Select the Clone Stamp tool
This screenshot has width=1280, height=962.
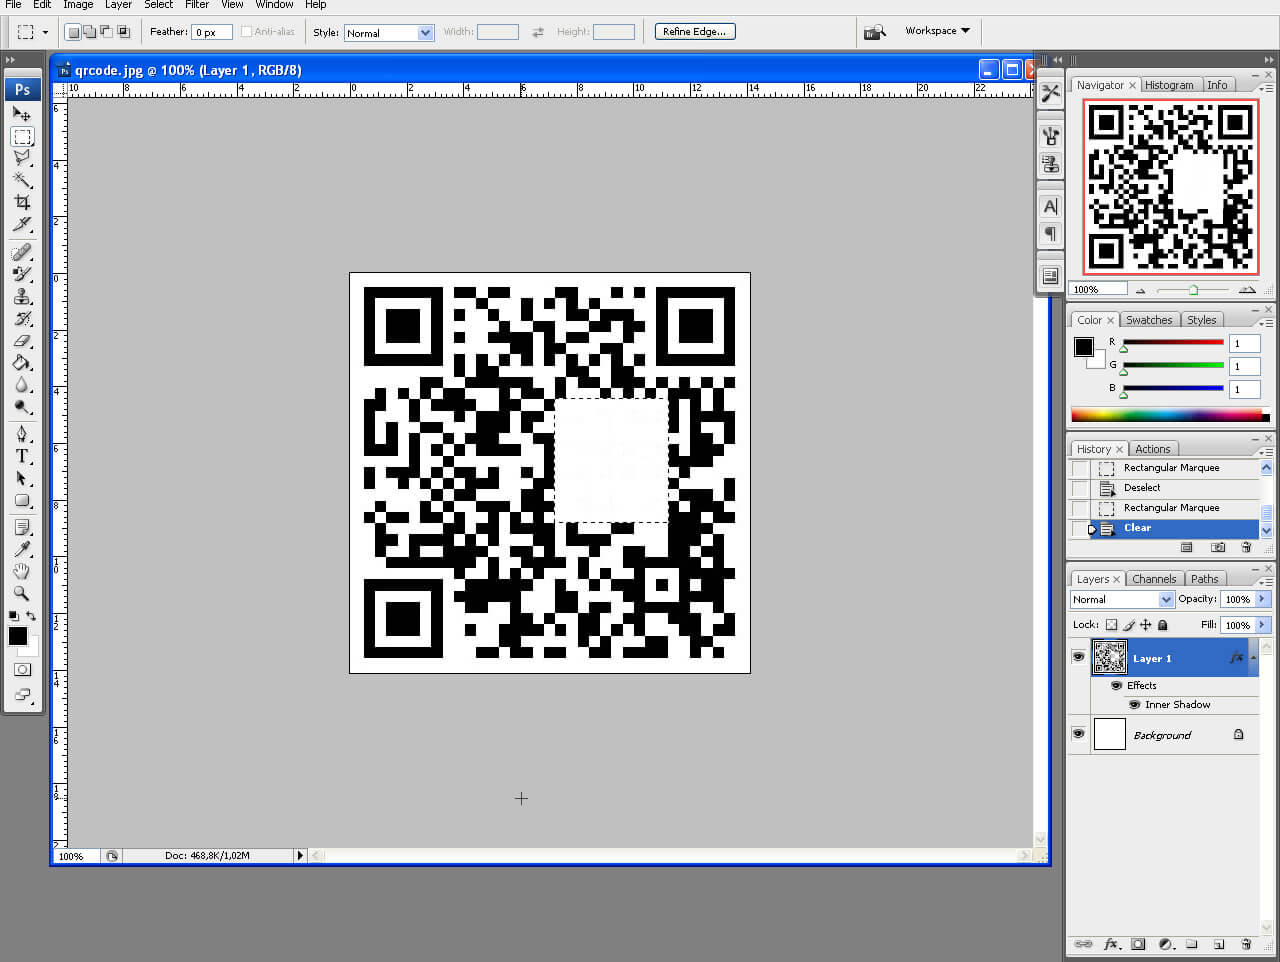[21, 297]
